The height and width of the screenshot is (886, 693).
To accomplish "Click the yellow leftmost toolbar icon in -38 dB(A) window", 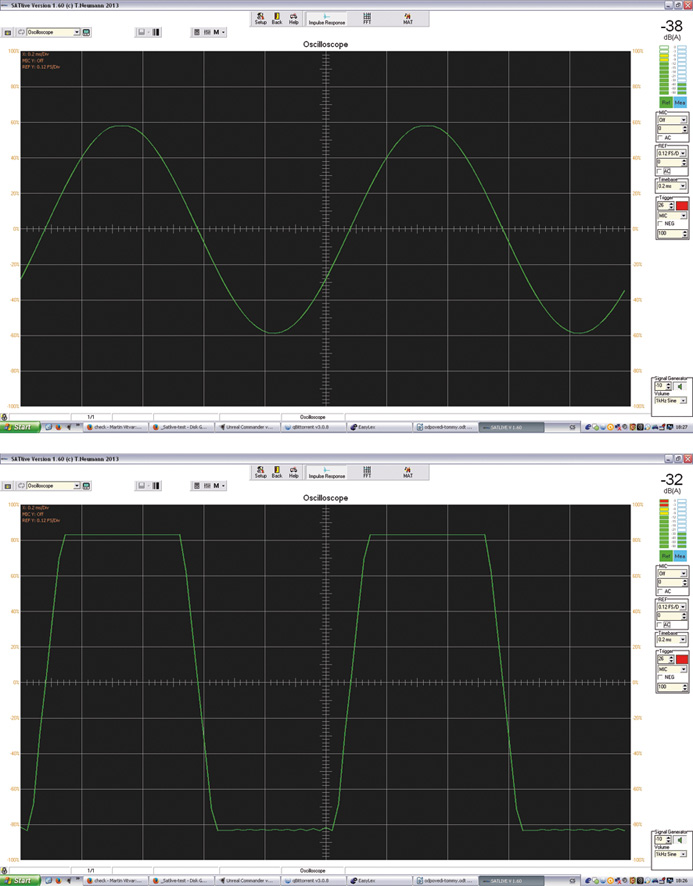I will 8,33.
